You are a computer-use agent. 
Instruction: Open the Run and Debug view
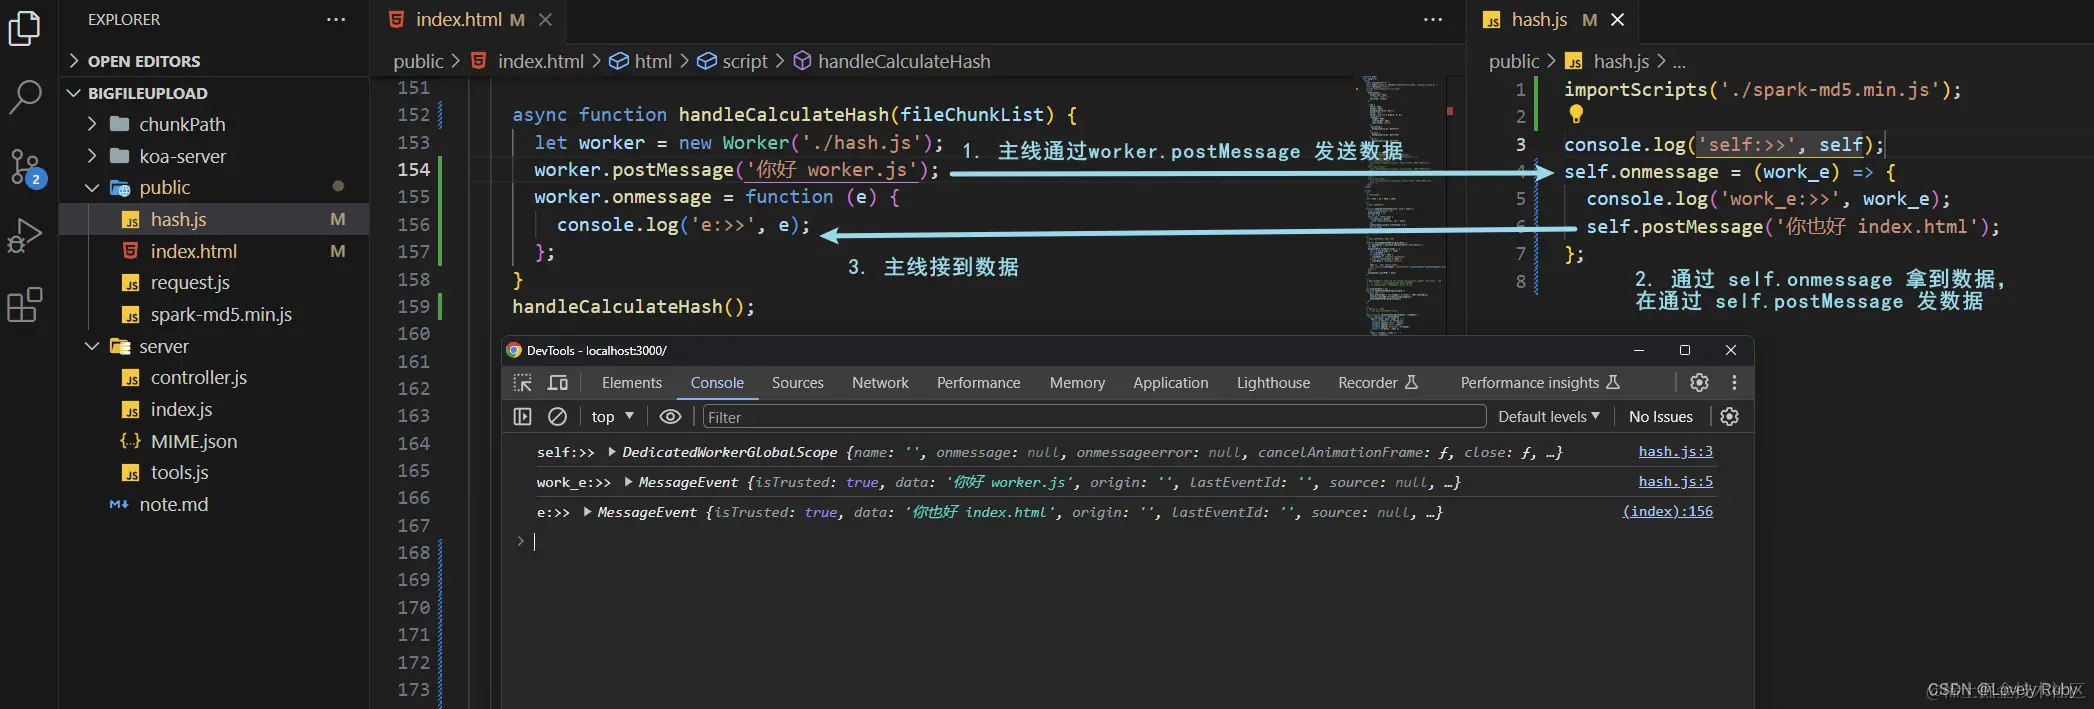pos(25,236)
